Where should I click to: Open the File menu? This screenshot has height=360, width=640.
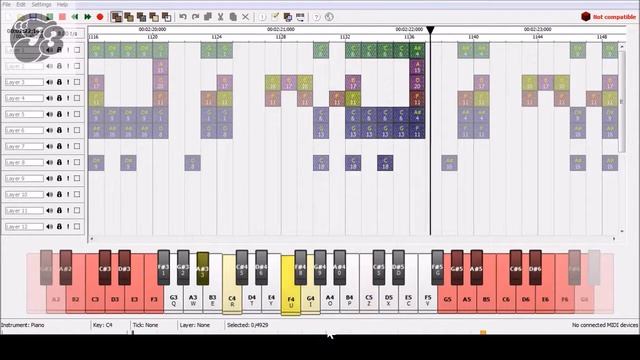[6, 4]
